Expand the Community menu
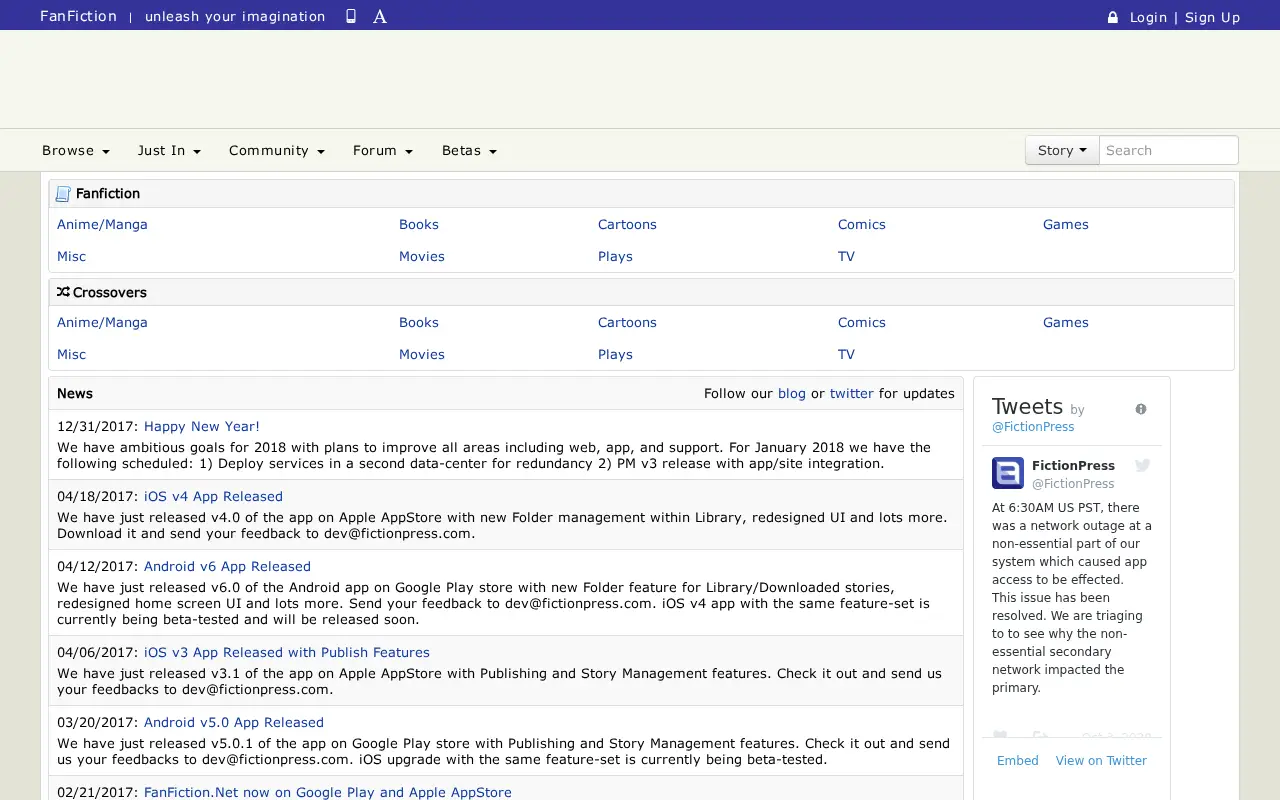Image resolution: width=1280 pixels, height=800 pixels. pyautogui.click(x=277, y=151)
